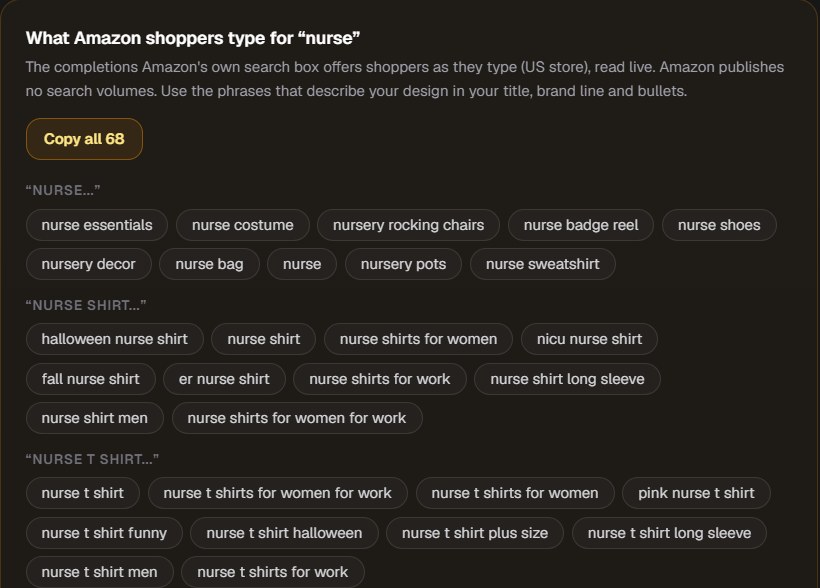The width and height of the screenshot is (820, 588).
Task: Pick the nurse bag keyword
Action: (209, 264)
